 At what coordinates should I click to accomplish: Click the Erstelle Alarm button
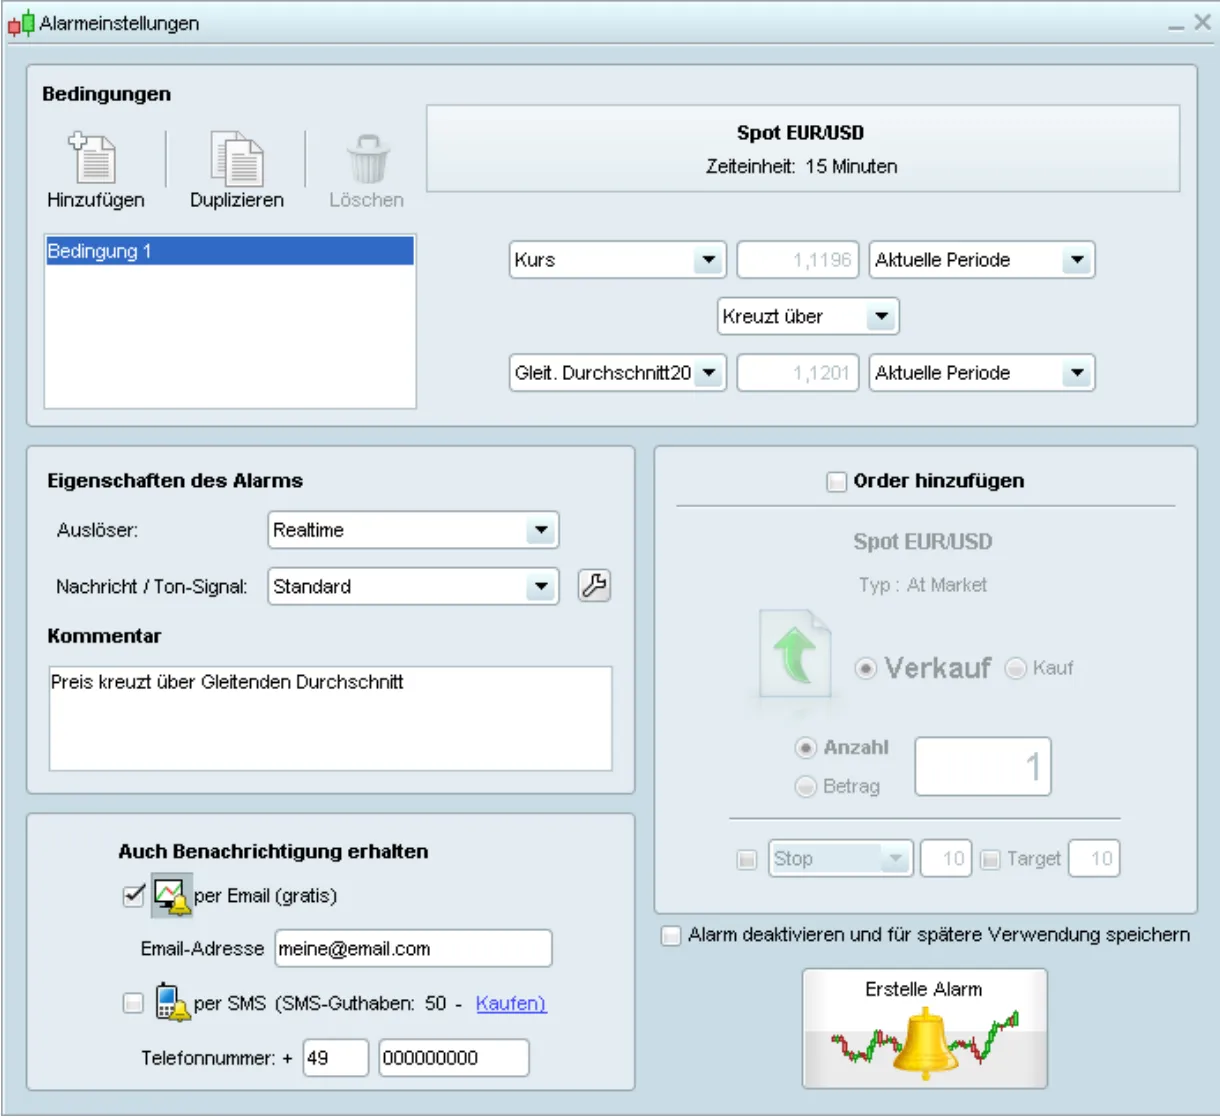(925, 1028)
